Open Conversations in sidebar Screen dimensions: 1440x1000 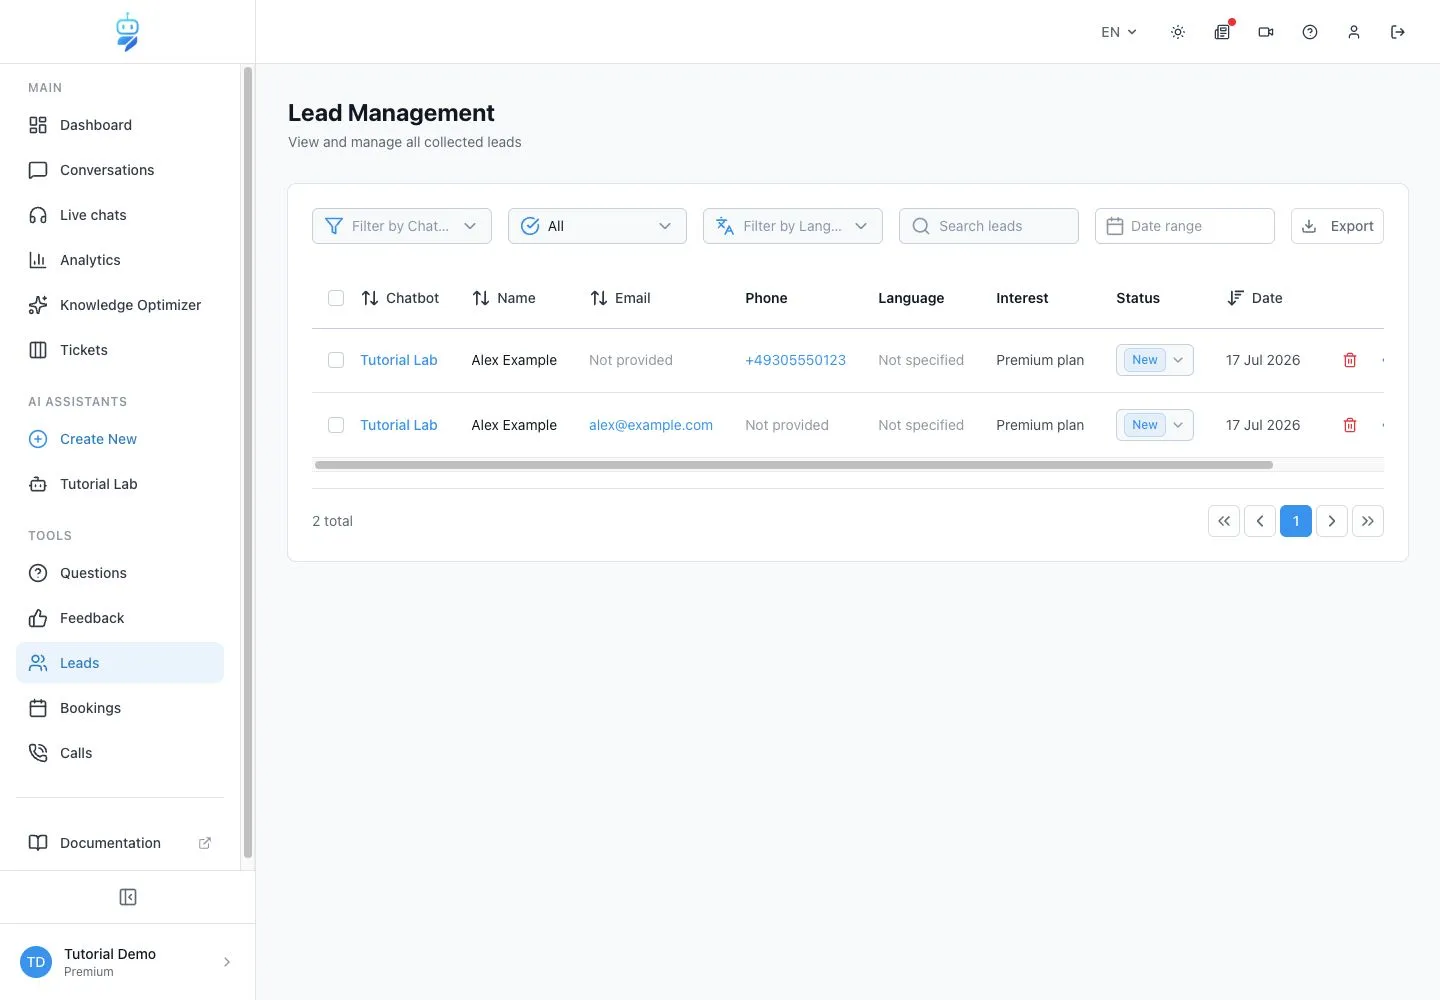tap(120, 170)
